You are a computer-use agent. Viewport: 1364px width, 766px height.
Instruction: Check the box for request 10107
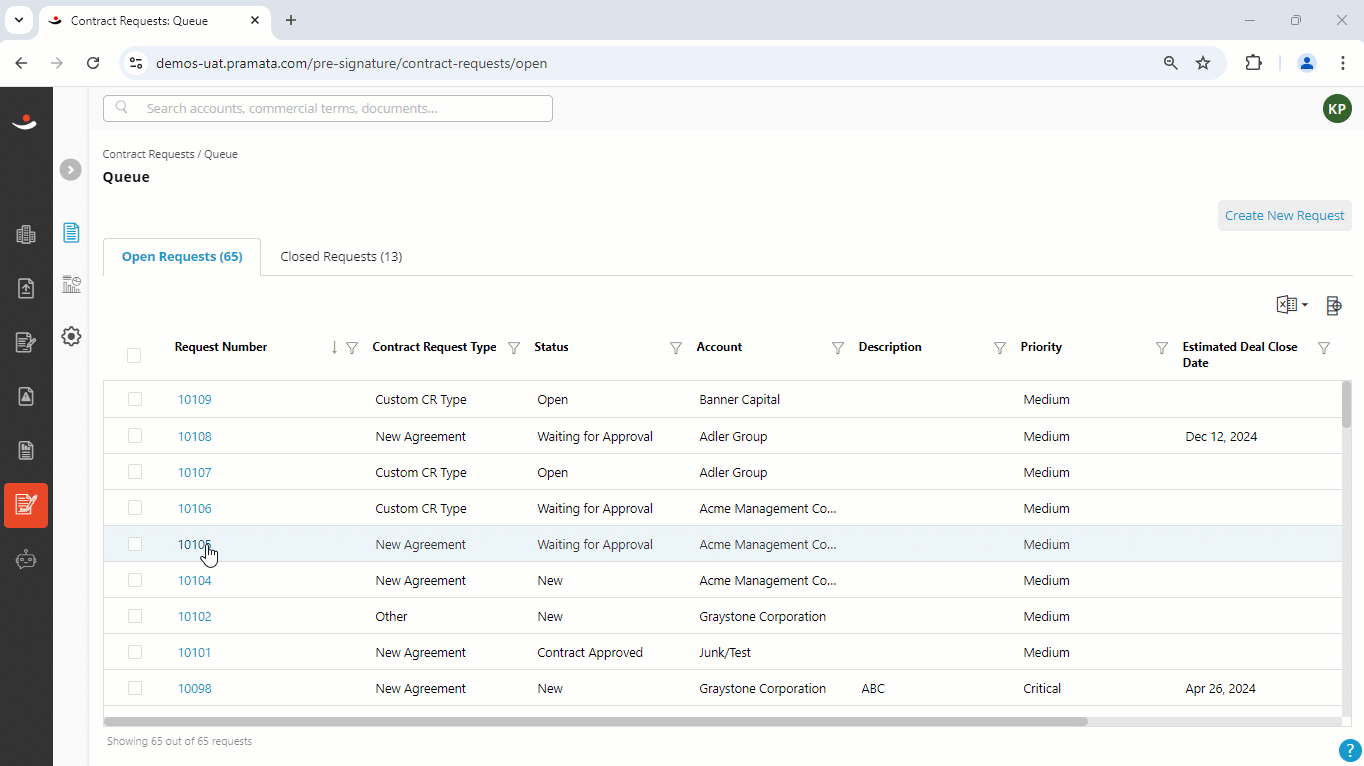(x=135, y=471)
